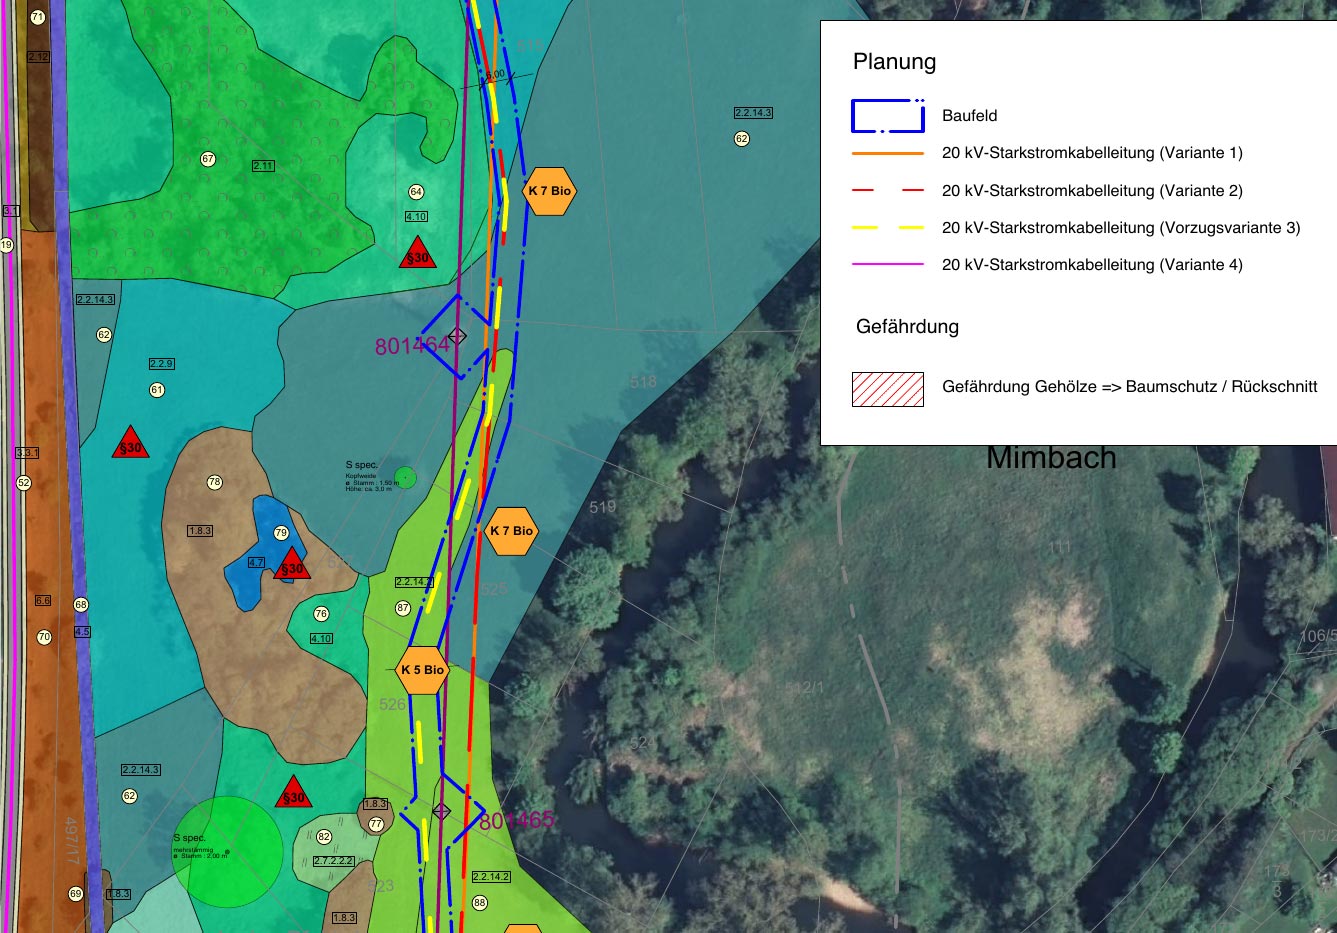Click the small green tree circle near S spec. Kopfweide
Viewport: 1337px width, 933px height.
pos(405,477)
